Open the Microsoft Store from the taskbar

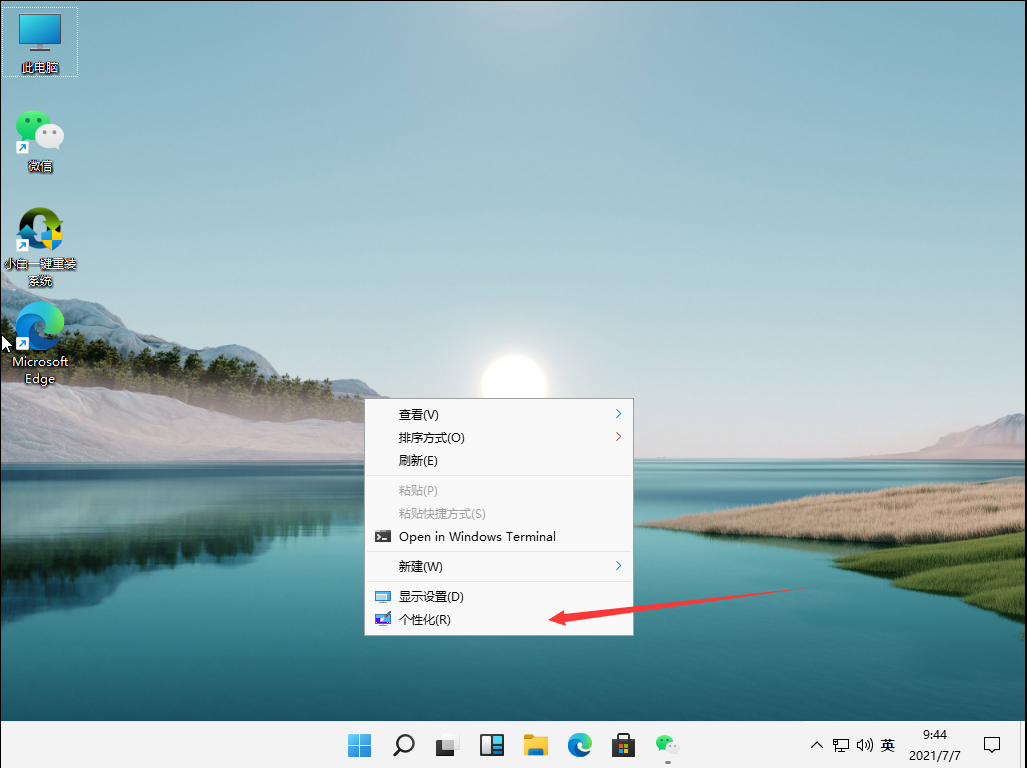tap(623, 745)
